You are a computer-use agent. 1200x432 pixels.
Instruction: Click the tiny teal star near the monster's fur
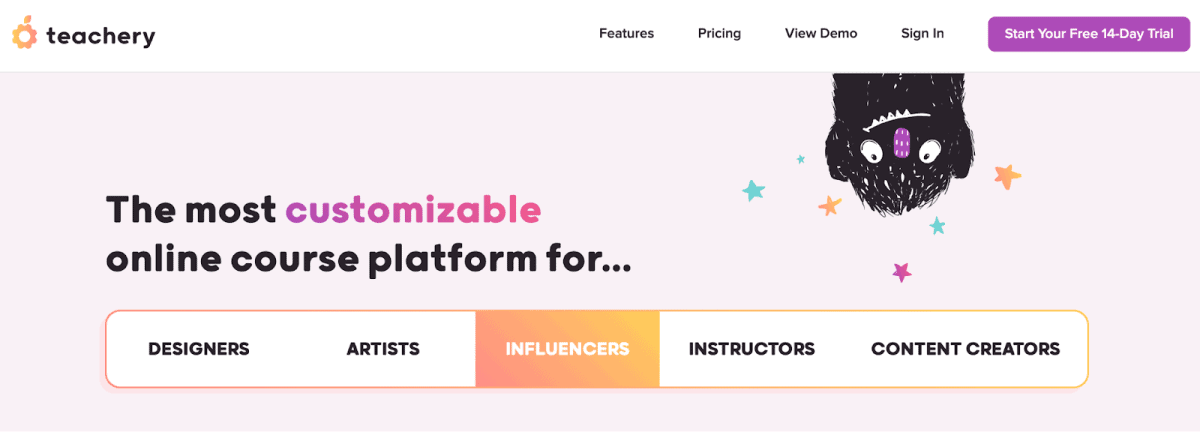click(x=801, y=159)
